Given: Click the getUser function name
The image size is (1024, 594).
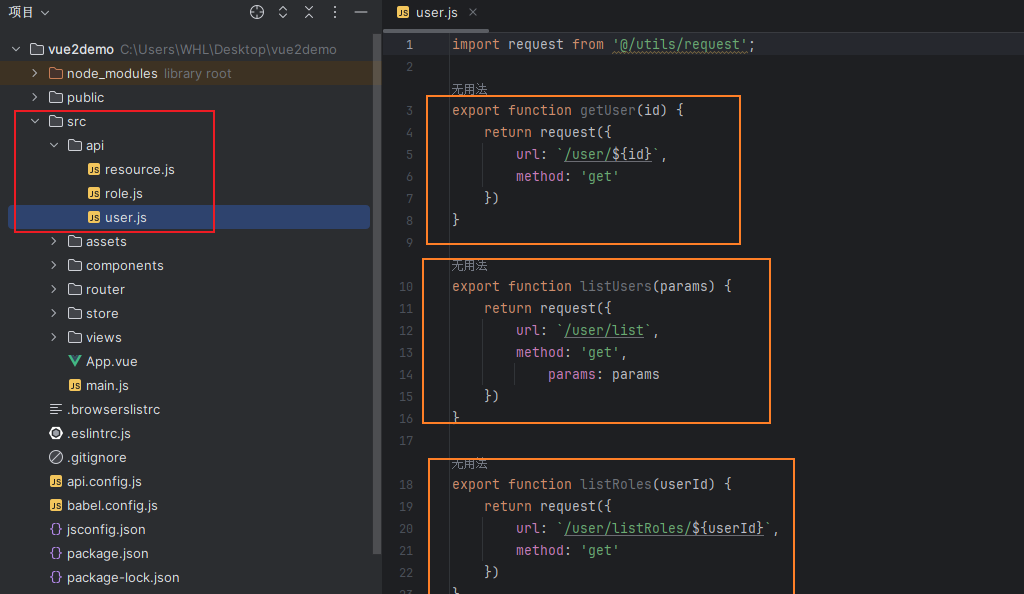Looking at the screenshot, I should [x=608, y=110].
